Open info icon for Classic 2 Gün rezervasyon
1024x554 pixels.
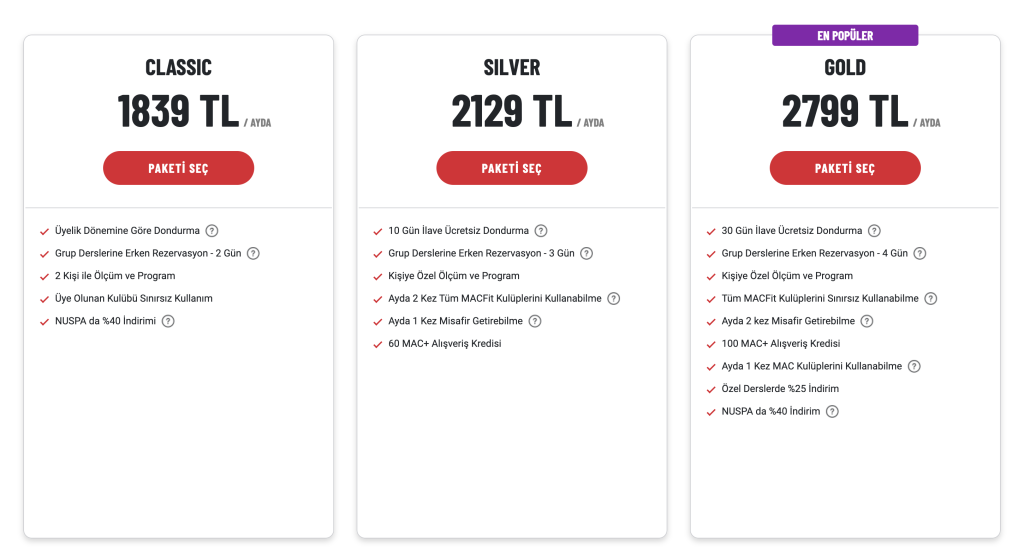click(253, 253)
